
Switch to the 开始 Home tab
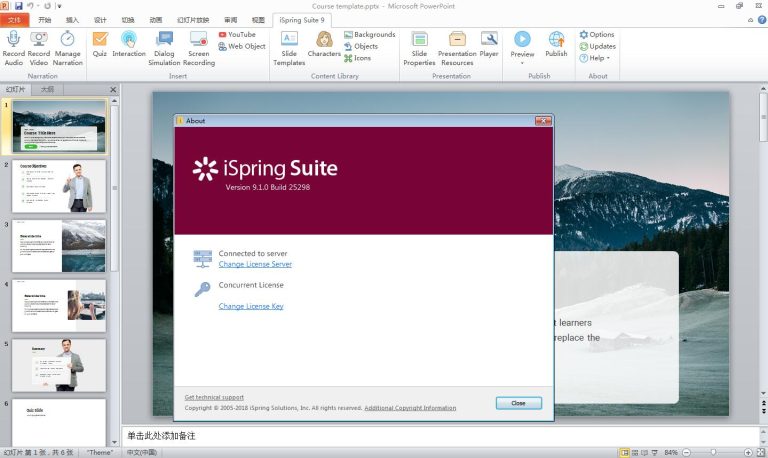click(x=45, y=20)
